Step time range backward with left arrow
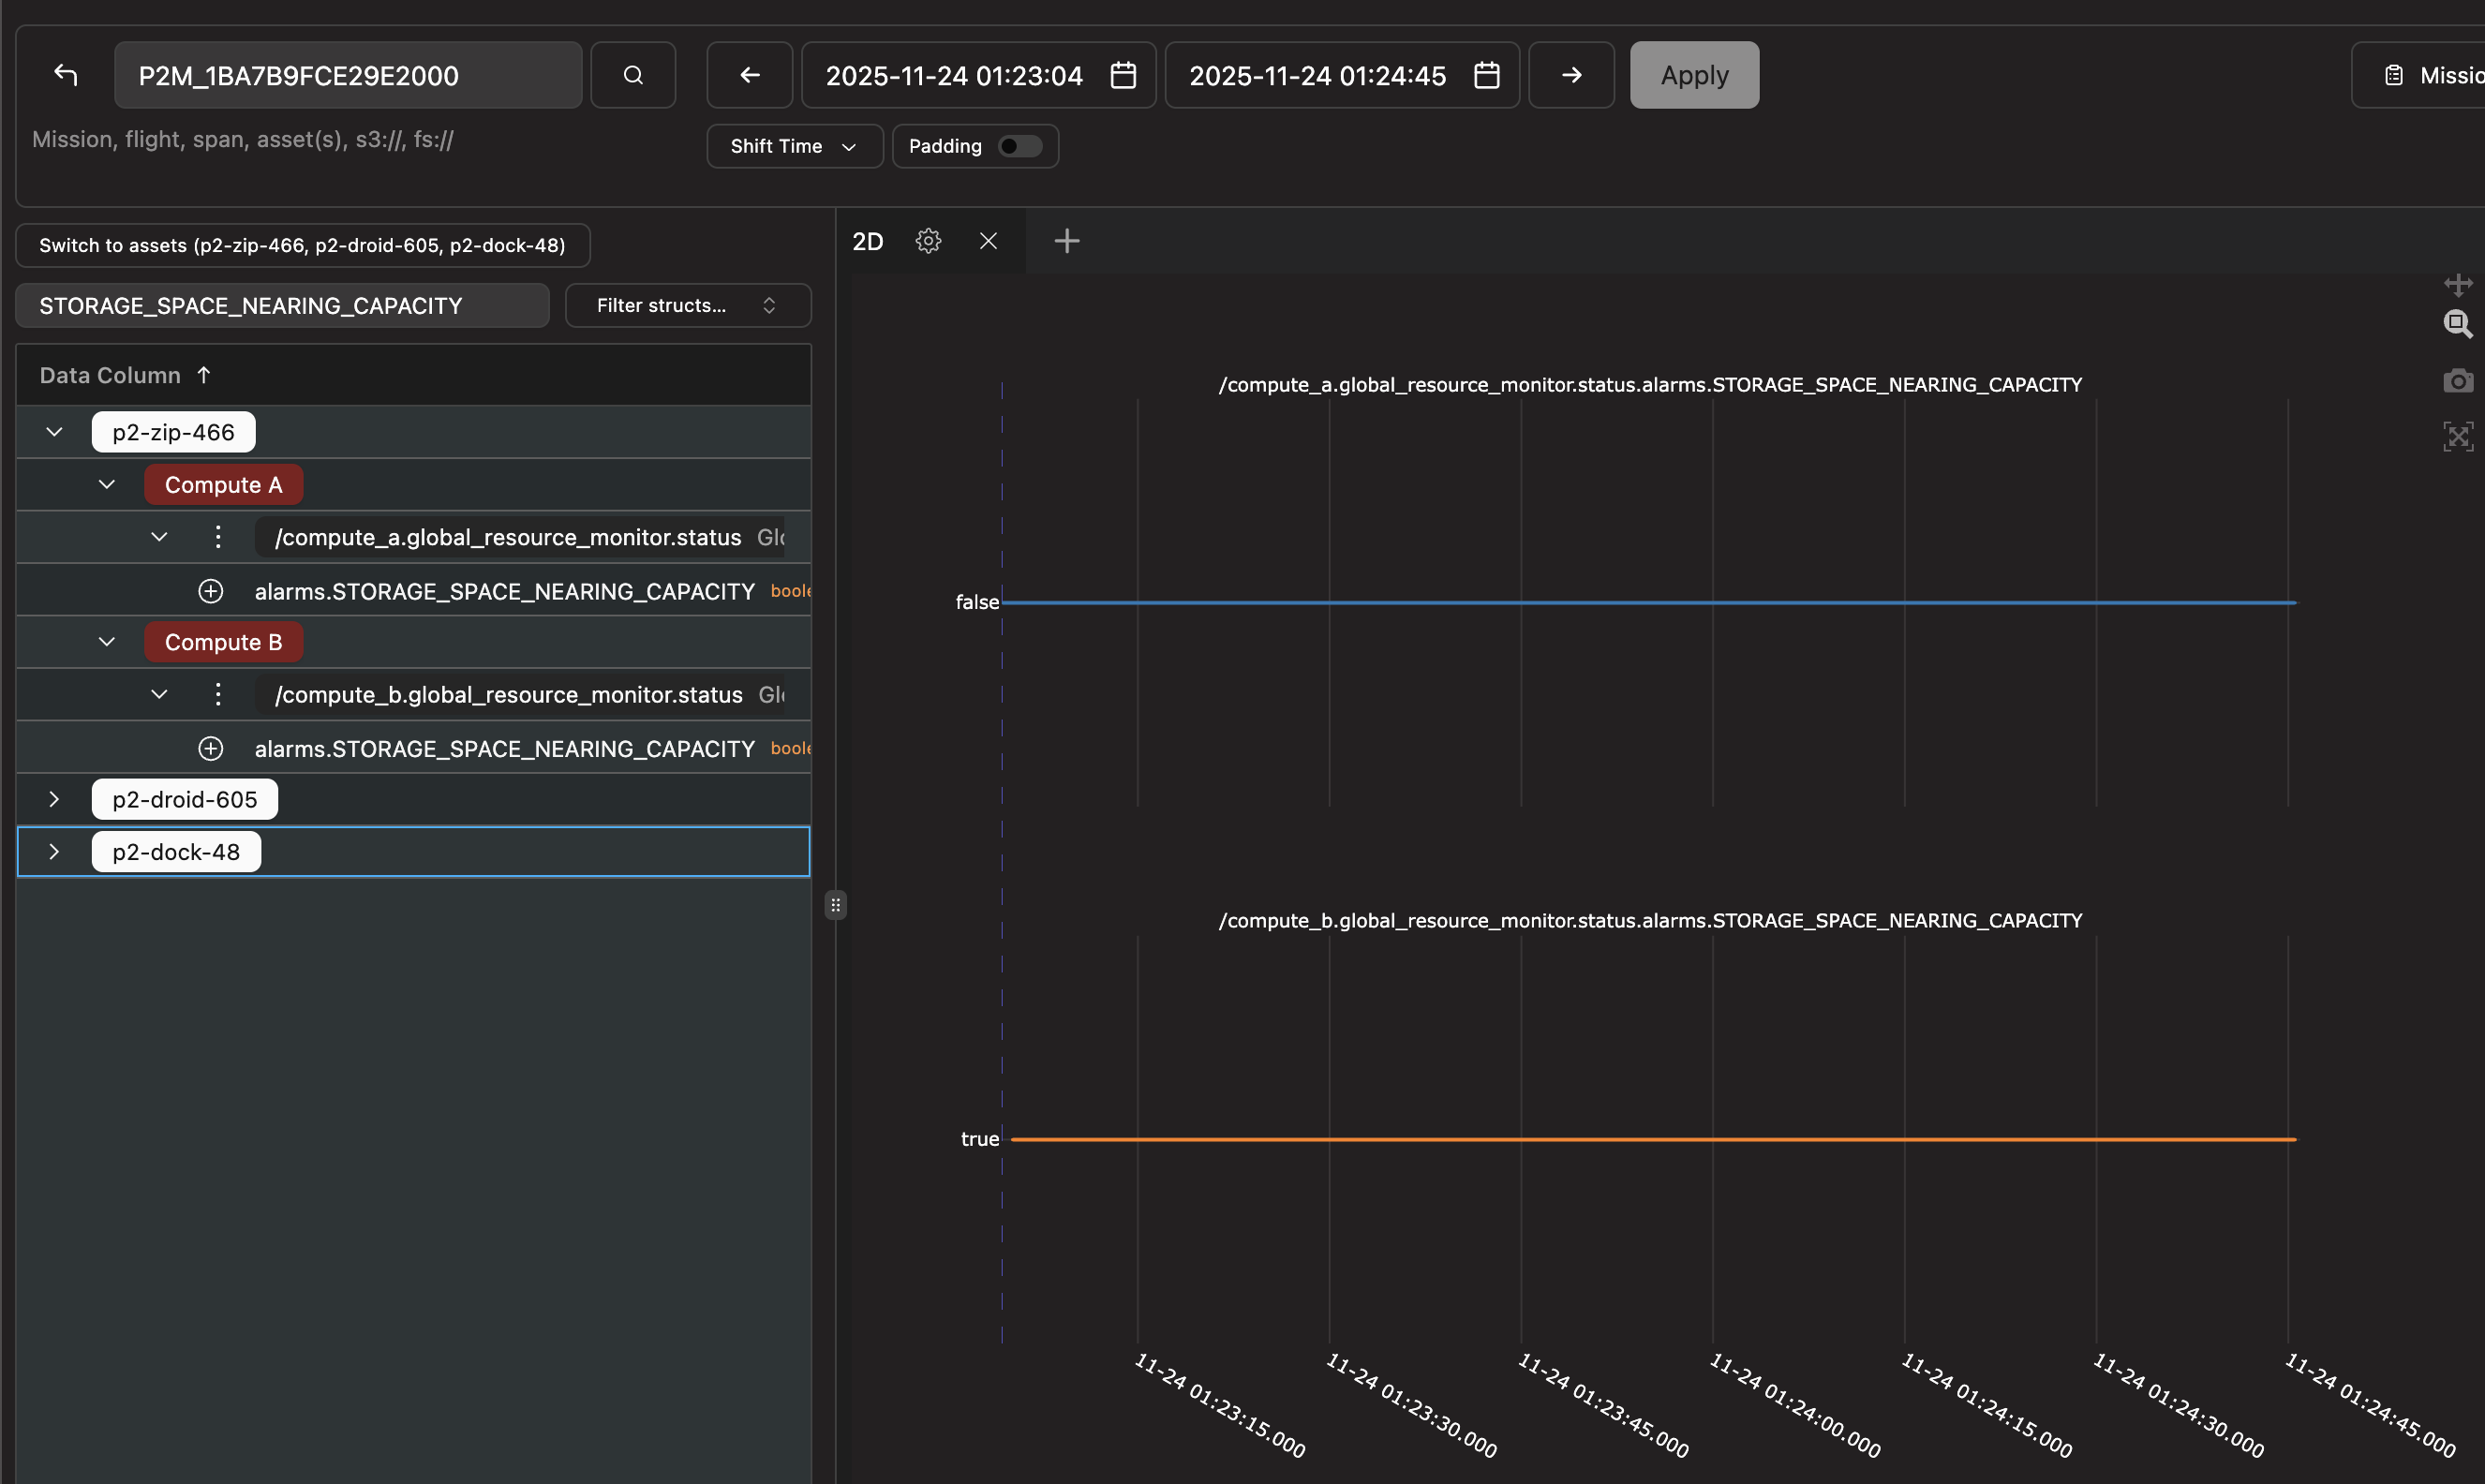The height and width of the screenshot is (1484, 2485). coord(750,75)
